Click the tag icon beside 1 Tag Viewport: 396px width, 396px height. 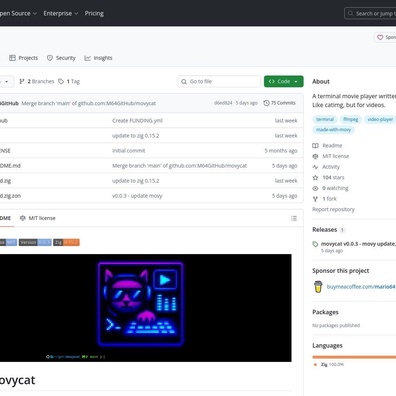pos(61,81)
